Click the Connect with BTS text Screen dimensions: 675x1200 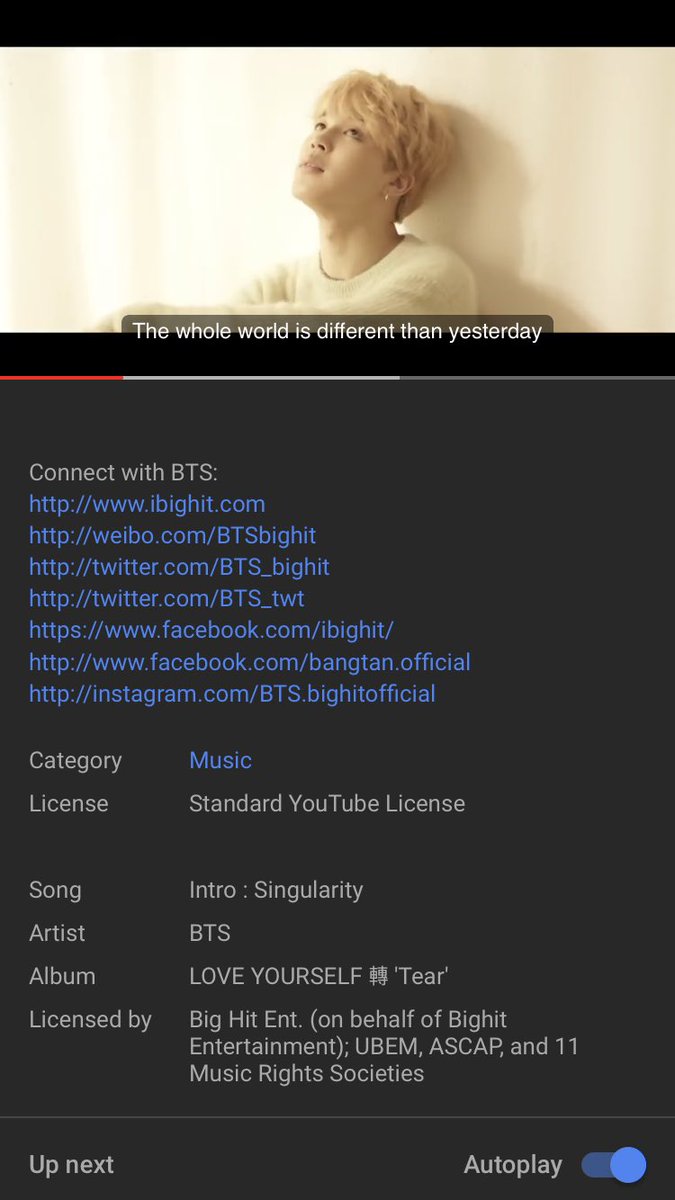pyautogui.click(x=123, y=472)
